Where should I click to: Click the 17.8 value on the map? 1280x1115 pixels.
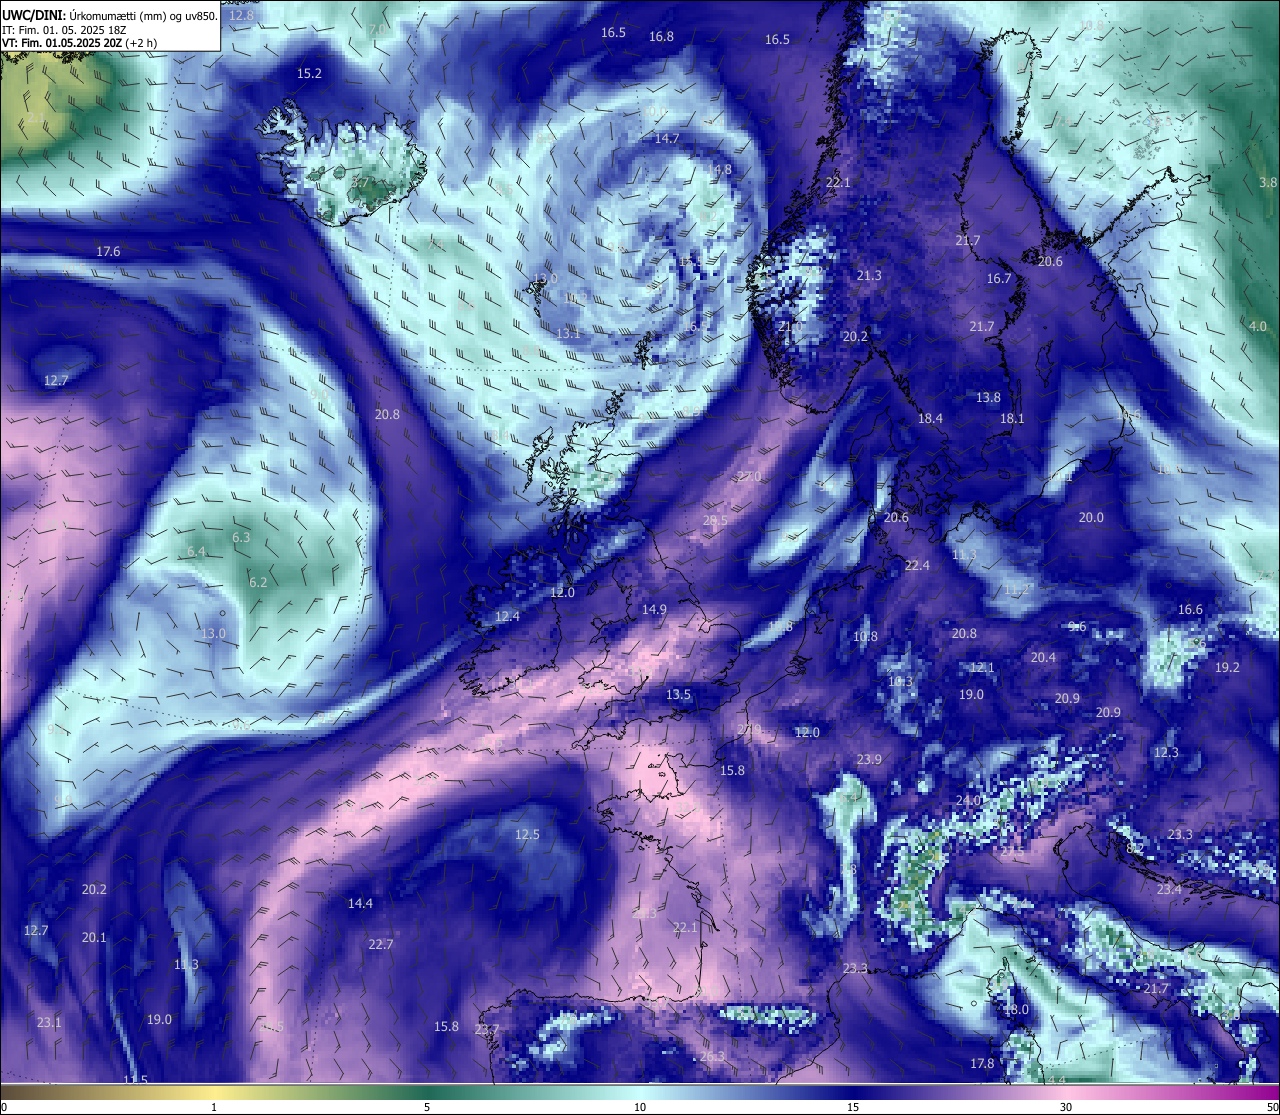[x=982, y=1064]
